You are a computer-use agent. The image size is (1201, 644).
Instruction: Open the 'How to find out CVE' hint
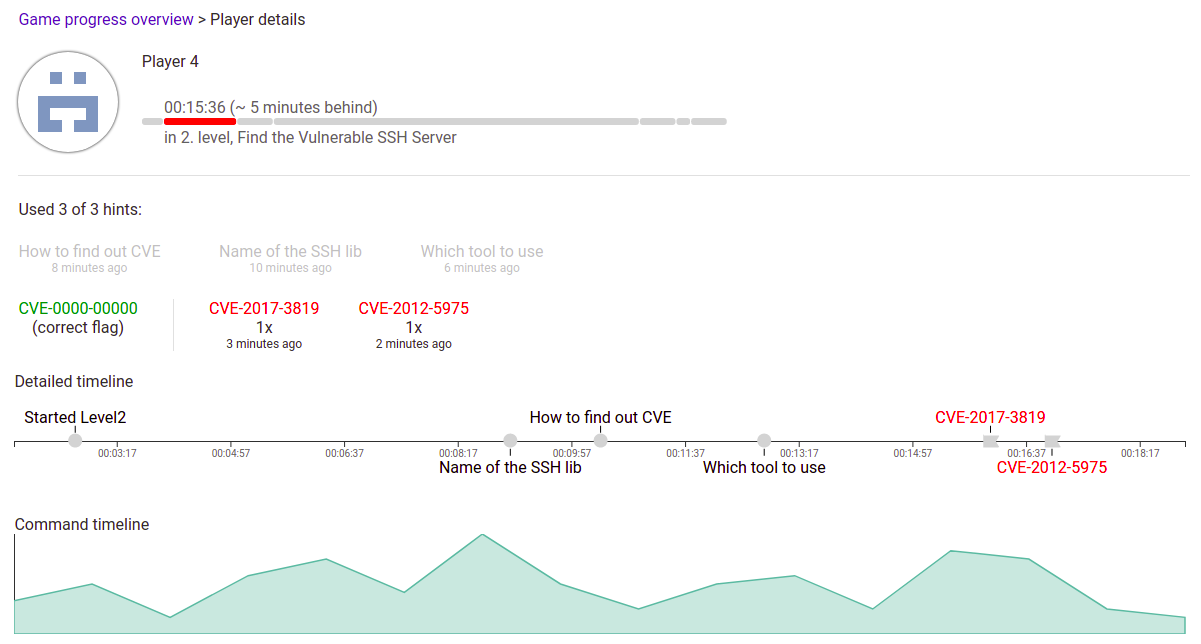tap(89, 251)
